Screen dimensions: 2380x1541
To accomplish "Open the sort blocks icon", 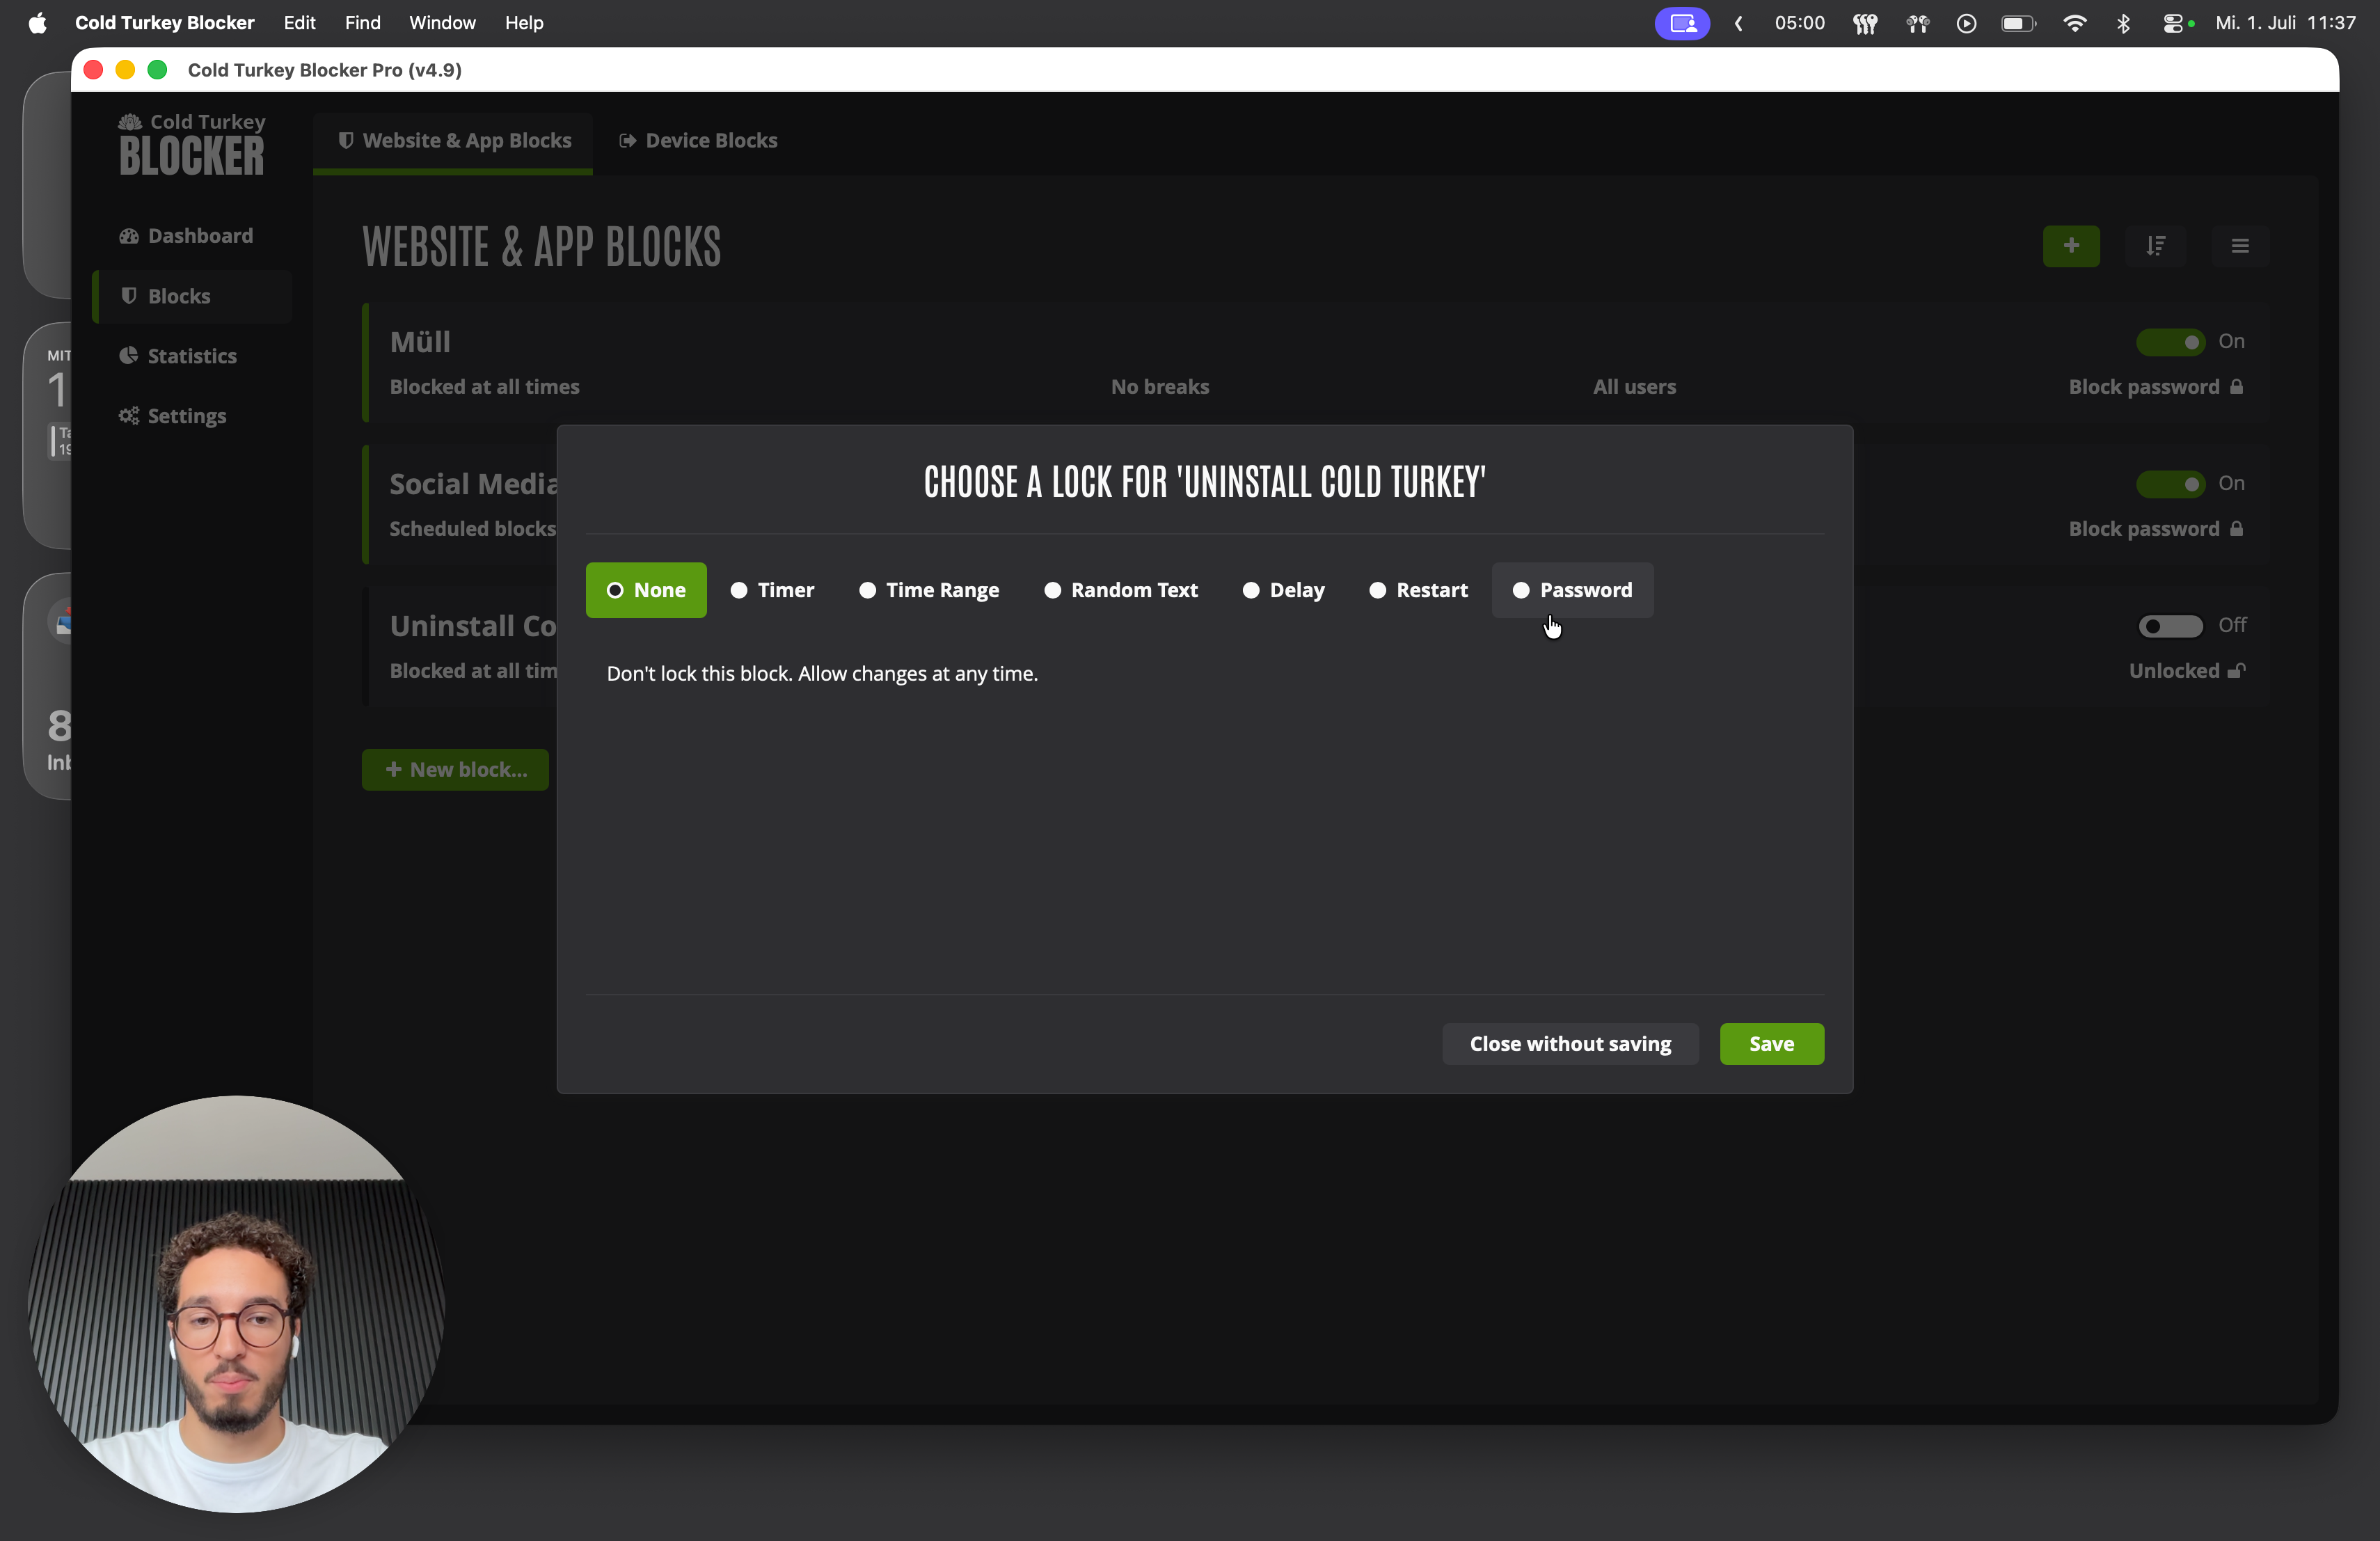I will (x=2155, y=246).
